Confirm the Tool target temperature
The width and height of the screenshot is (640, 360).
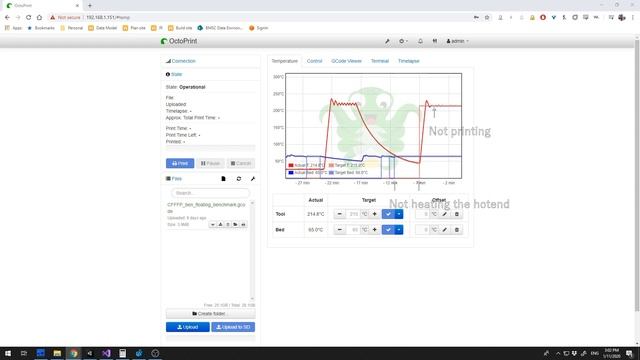coord(388,214)
